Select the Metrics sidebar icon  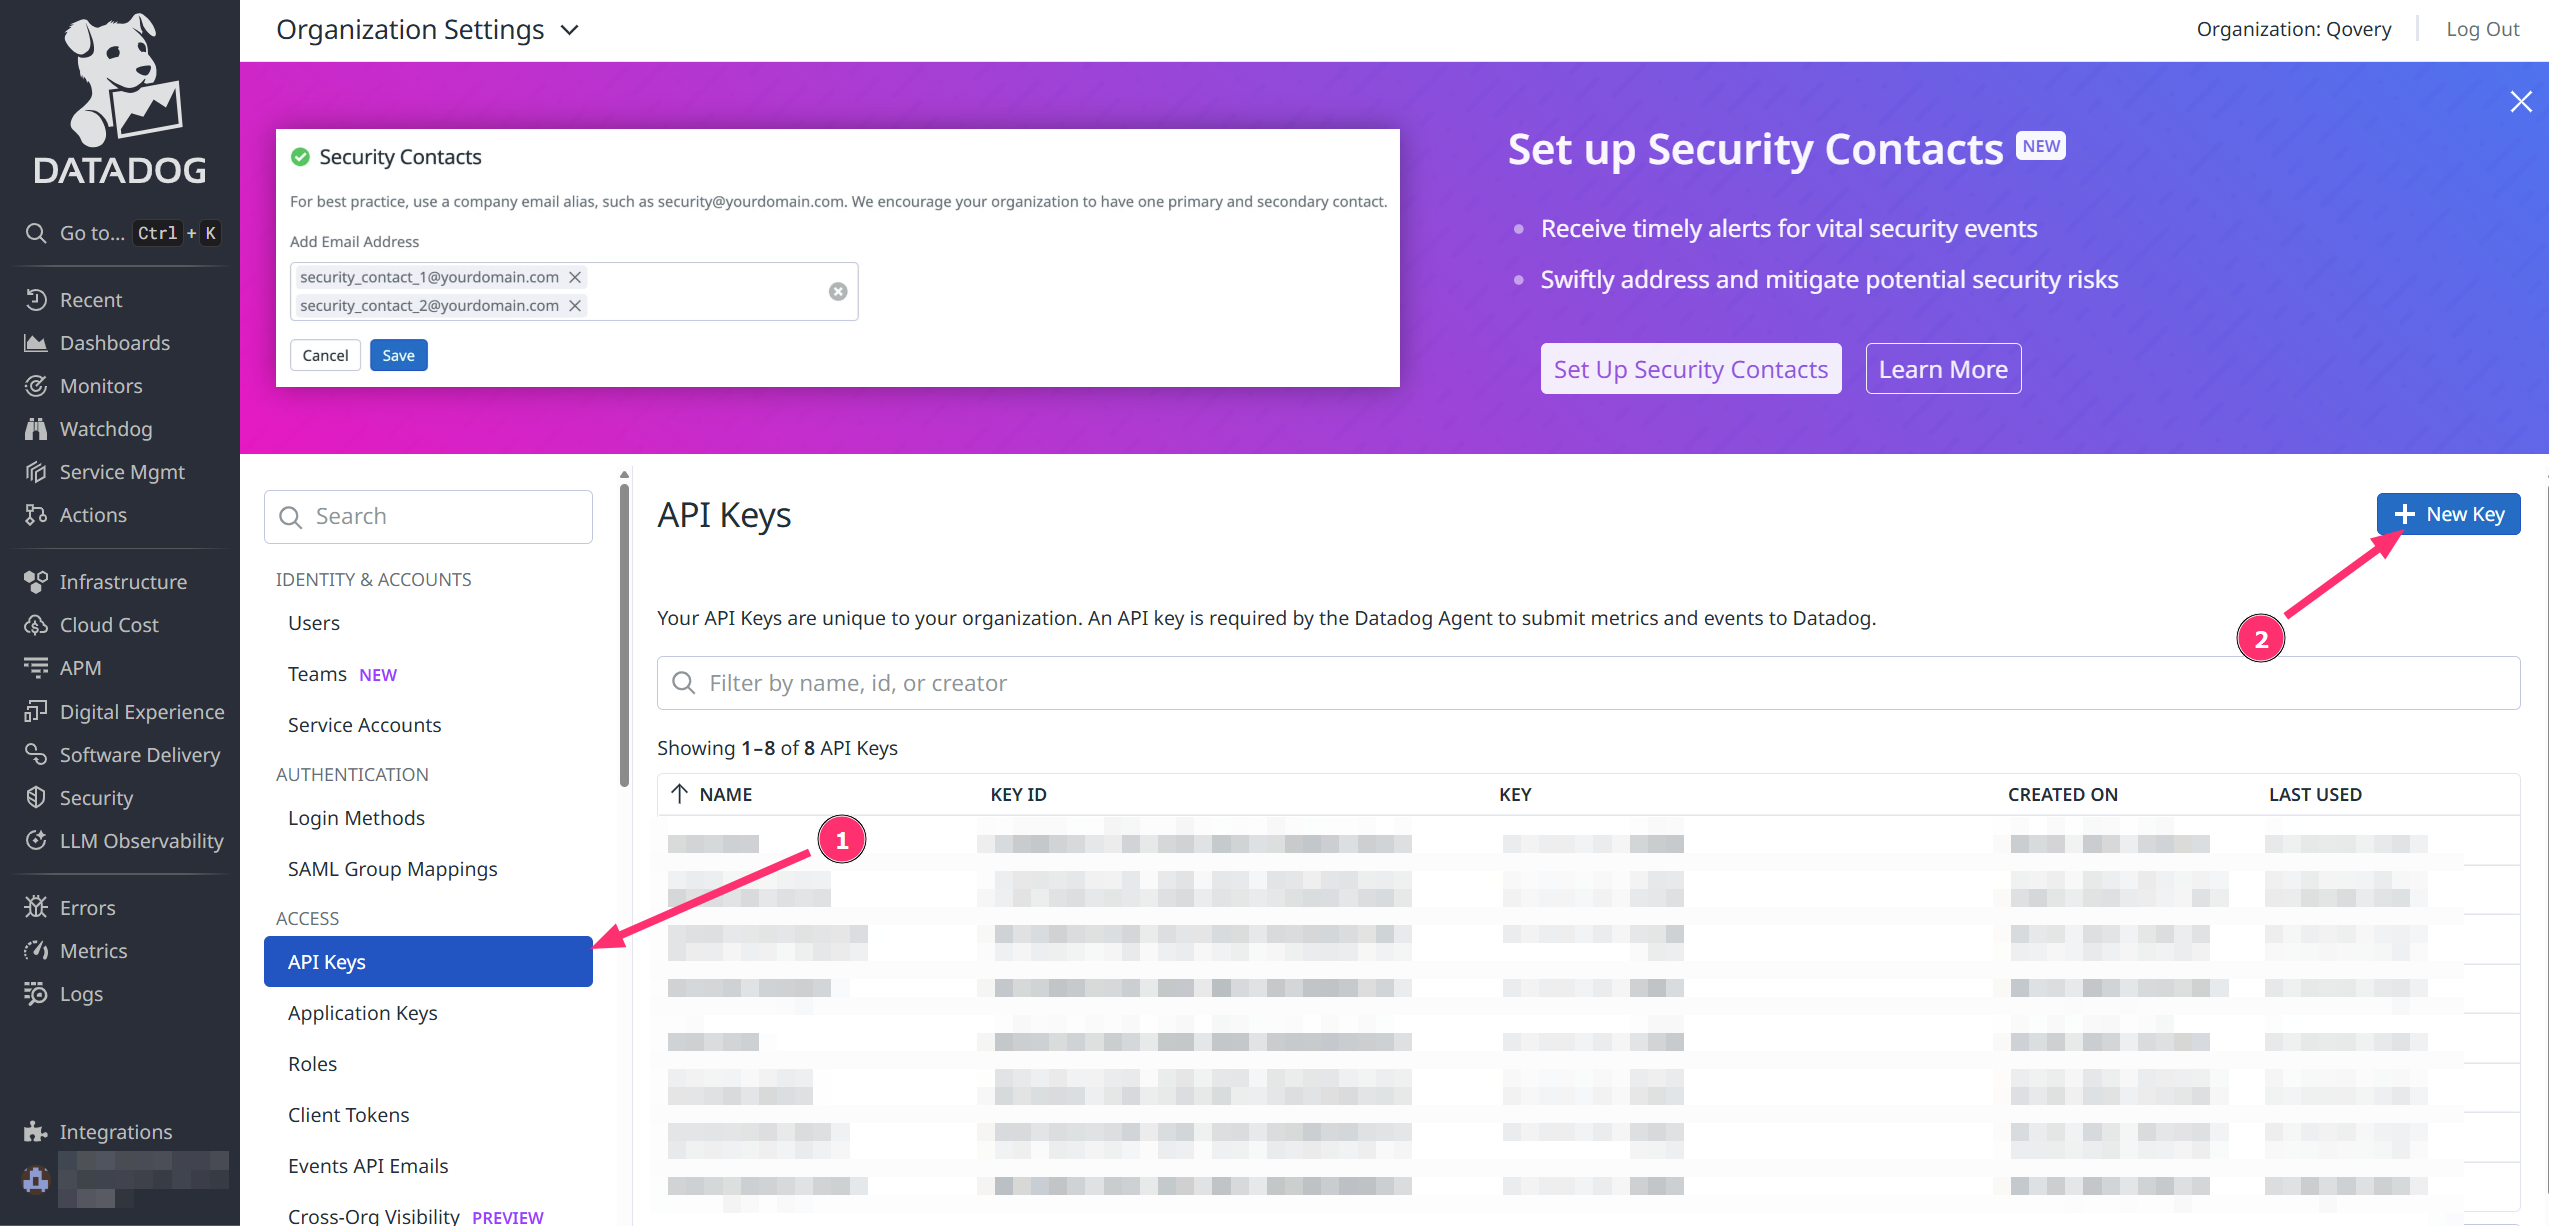[x=93, y=950]
